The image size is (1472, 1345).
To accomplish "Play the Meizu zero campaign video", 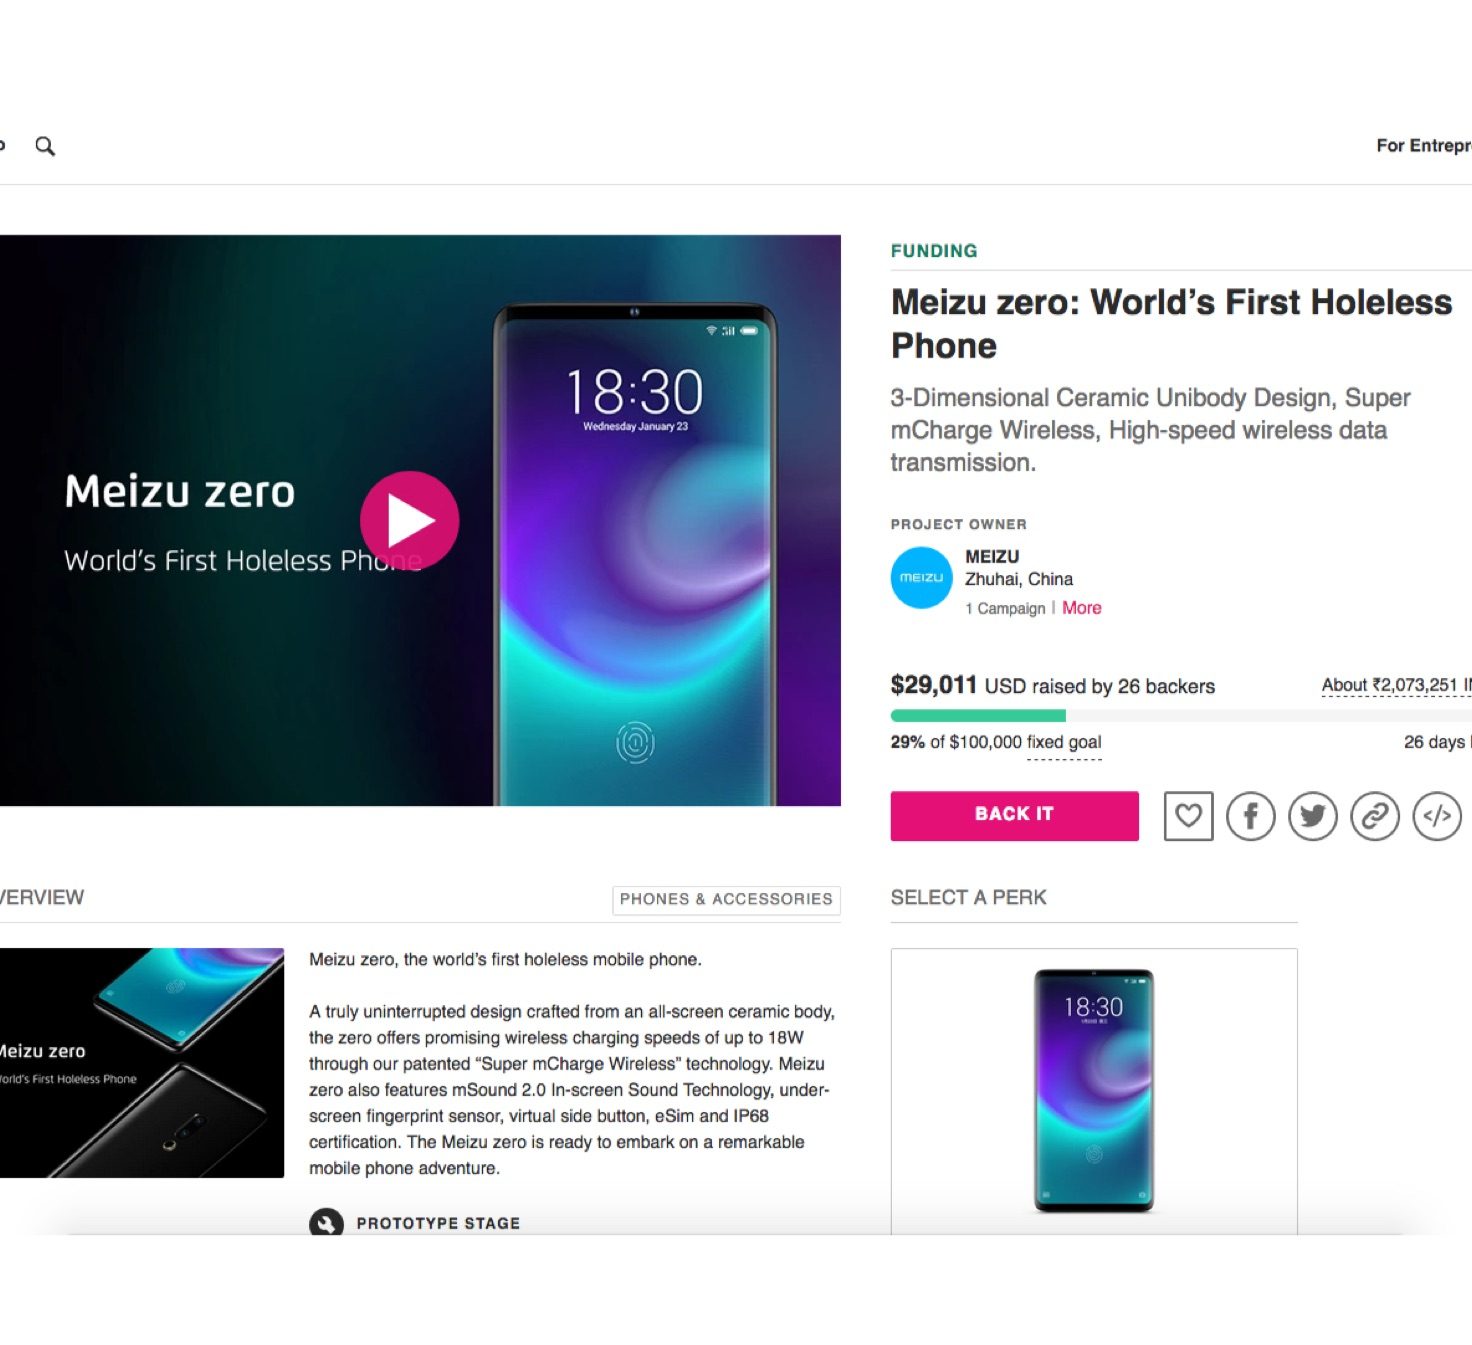I will click(409, 520).
